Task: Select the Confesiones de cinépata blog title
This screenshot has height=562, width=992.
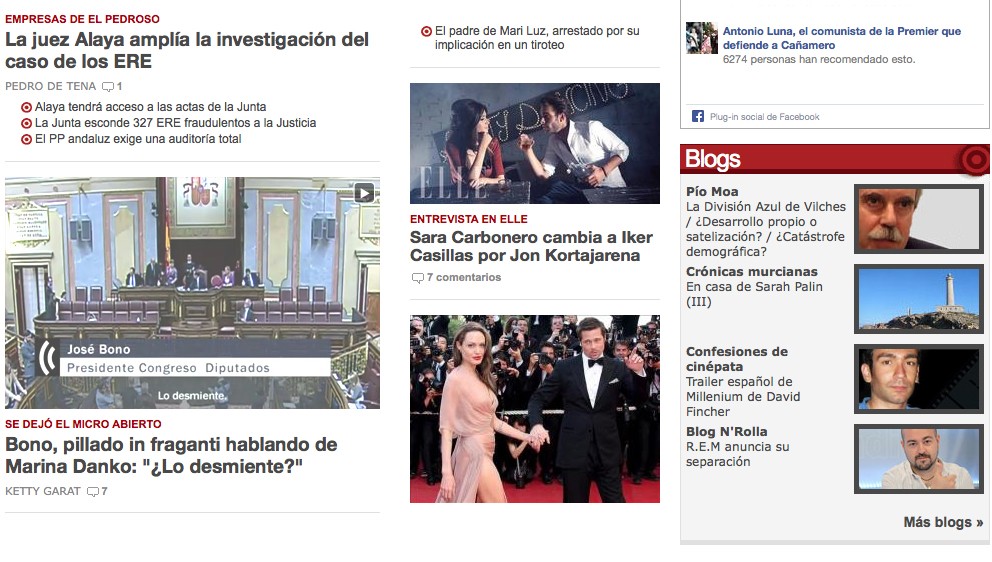Action: [x=737, y=358]
